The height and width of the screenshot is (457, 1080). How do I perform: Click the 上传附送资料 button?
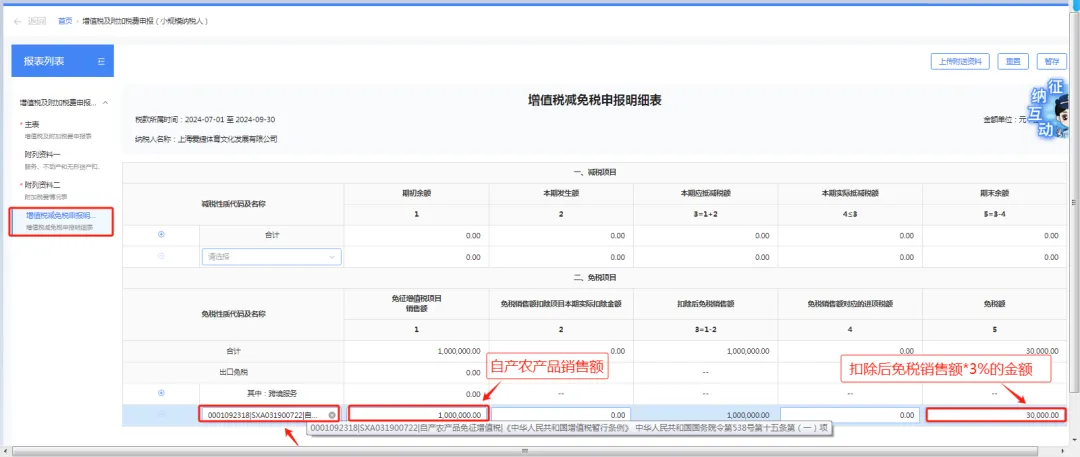(x=959, y=61)
